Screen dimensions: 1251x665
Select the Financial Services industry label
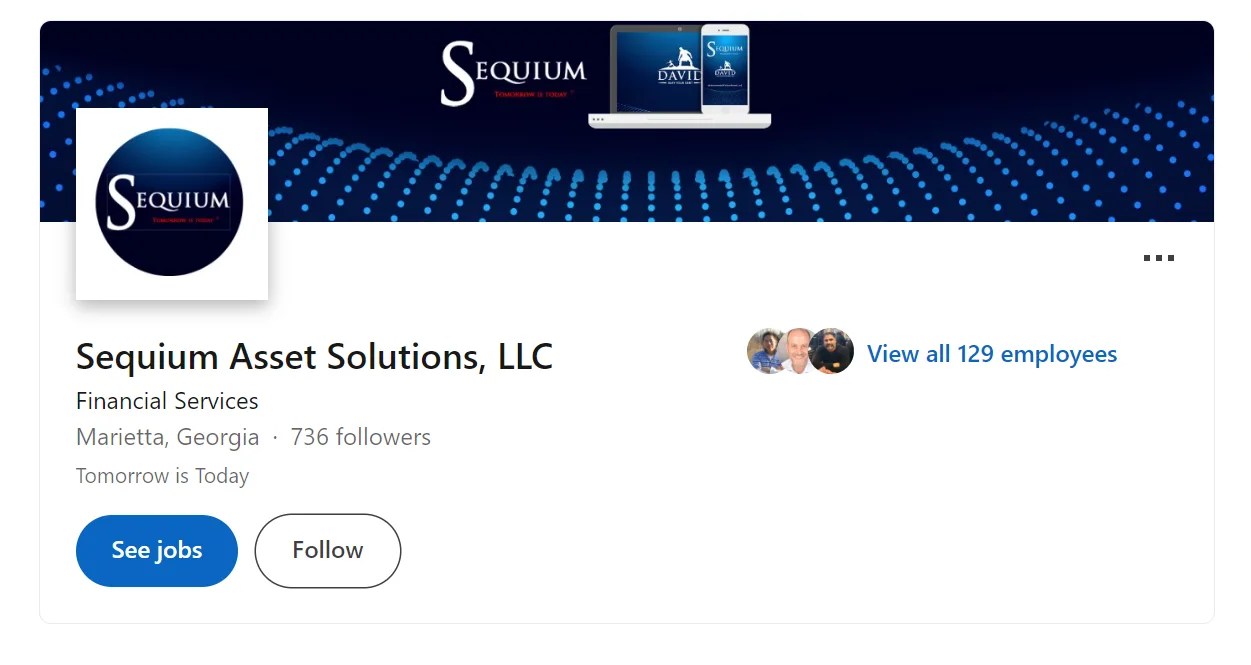(166, 400)
